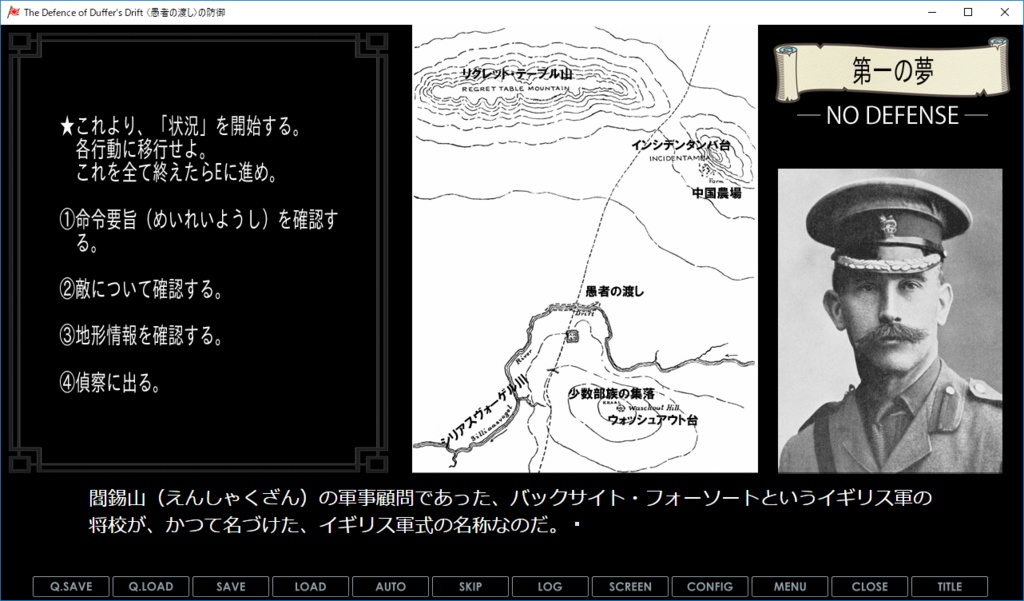Open the quick save with Q.SAVE
The image size is (1024, 601).
tap(70, 587)
